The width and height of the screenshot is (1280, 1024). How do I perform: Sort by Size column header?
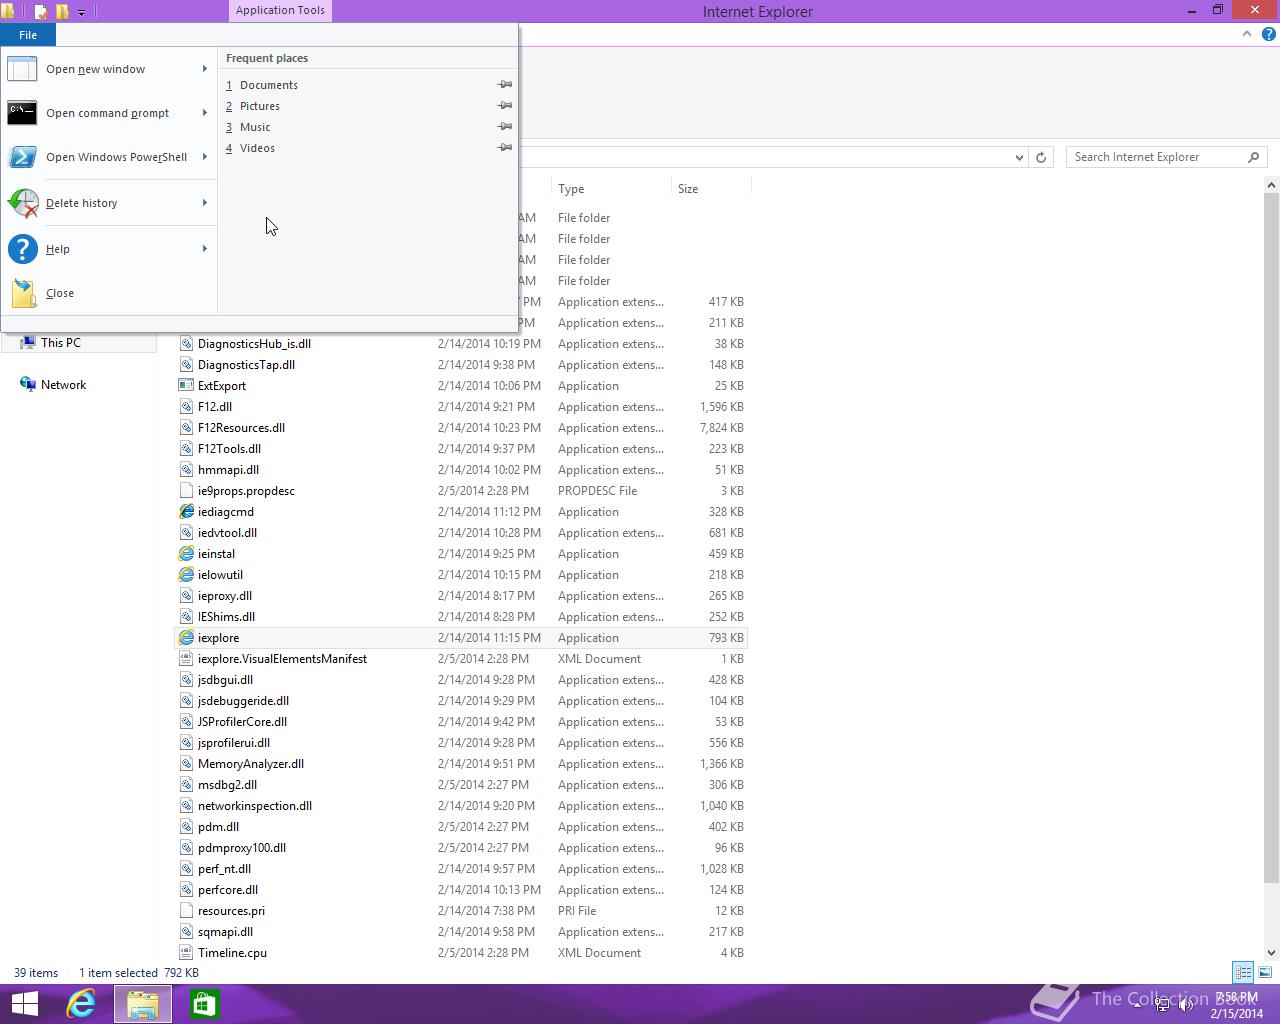(x=711, y=189)
